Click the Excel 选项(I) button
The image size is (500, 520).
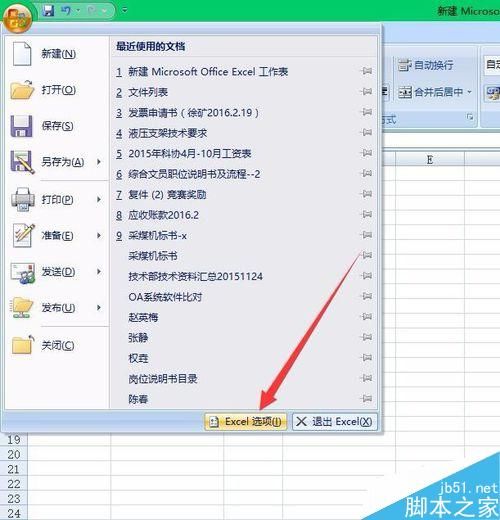[x=246, y=422]
